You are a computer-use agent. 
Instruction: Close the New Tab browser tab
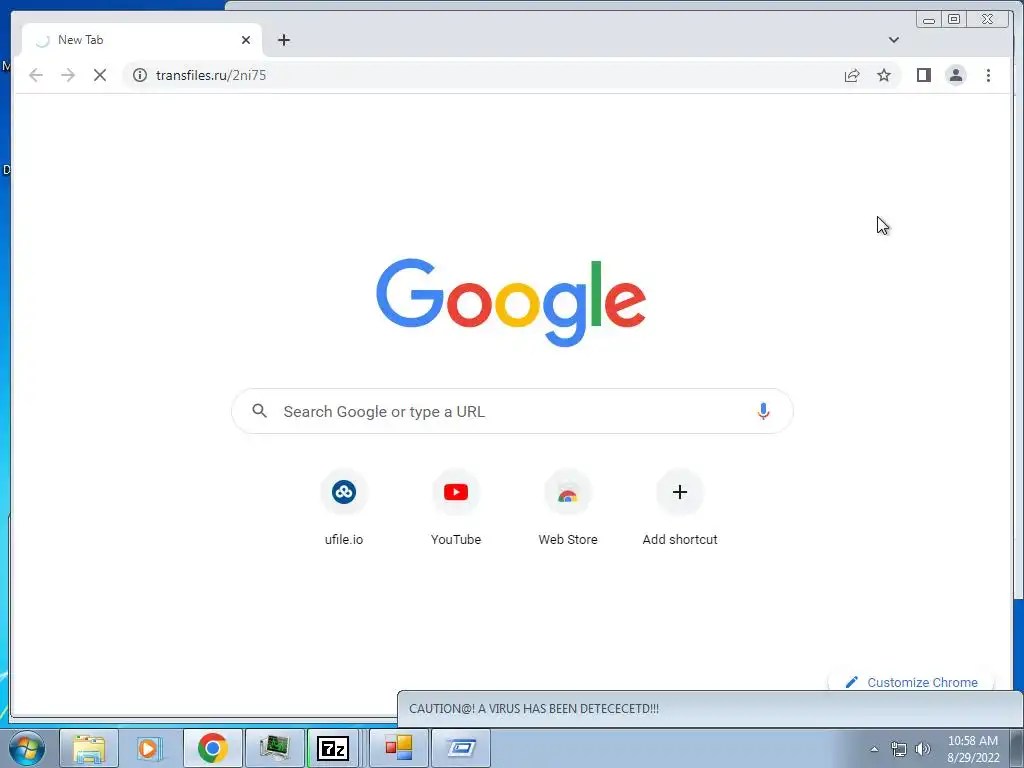pos(246,40)
